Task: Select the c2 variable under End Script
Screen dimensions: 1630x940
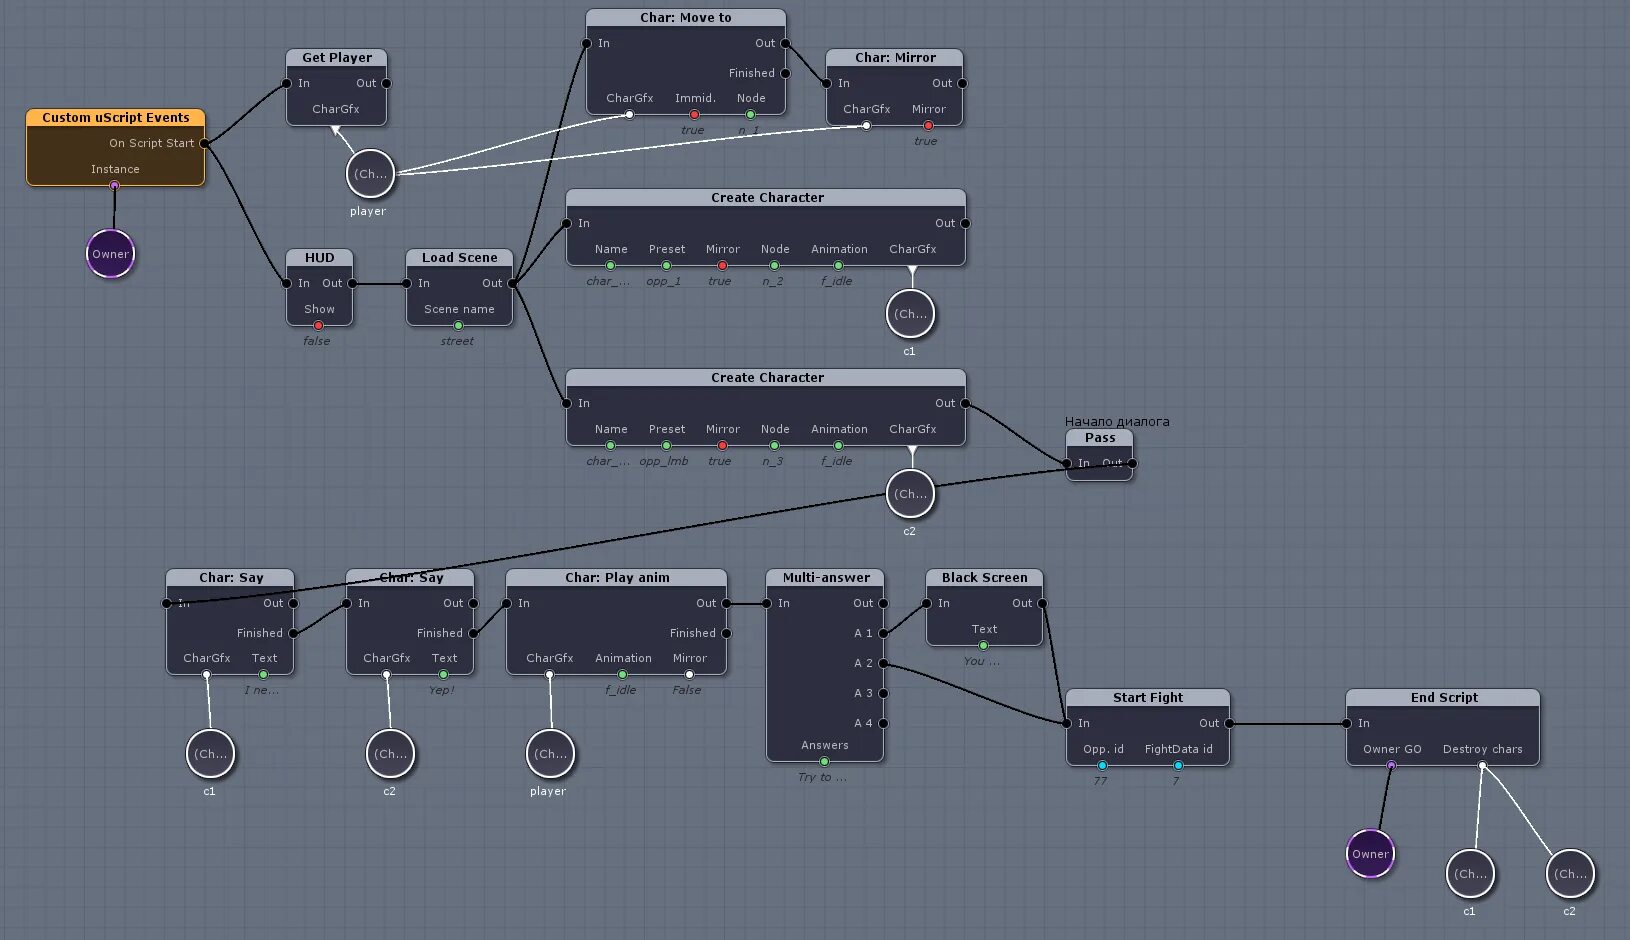Action: [1570, 874]
